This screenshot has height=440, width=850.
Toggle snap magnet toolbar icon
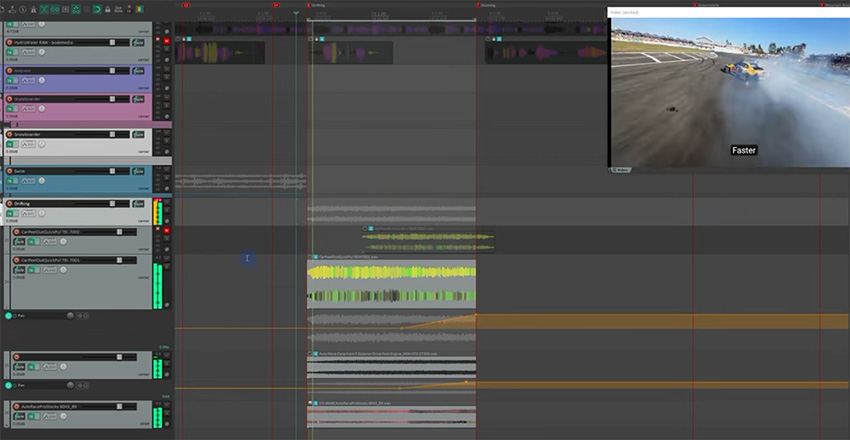[x=97, y=9]
